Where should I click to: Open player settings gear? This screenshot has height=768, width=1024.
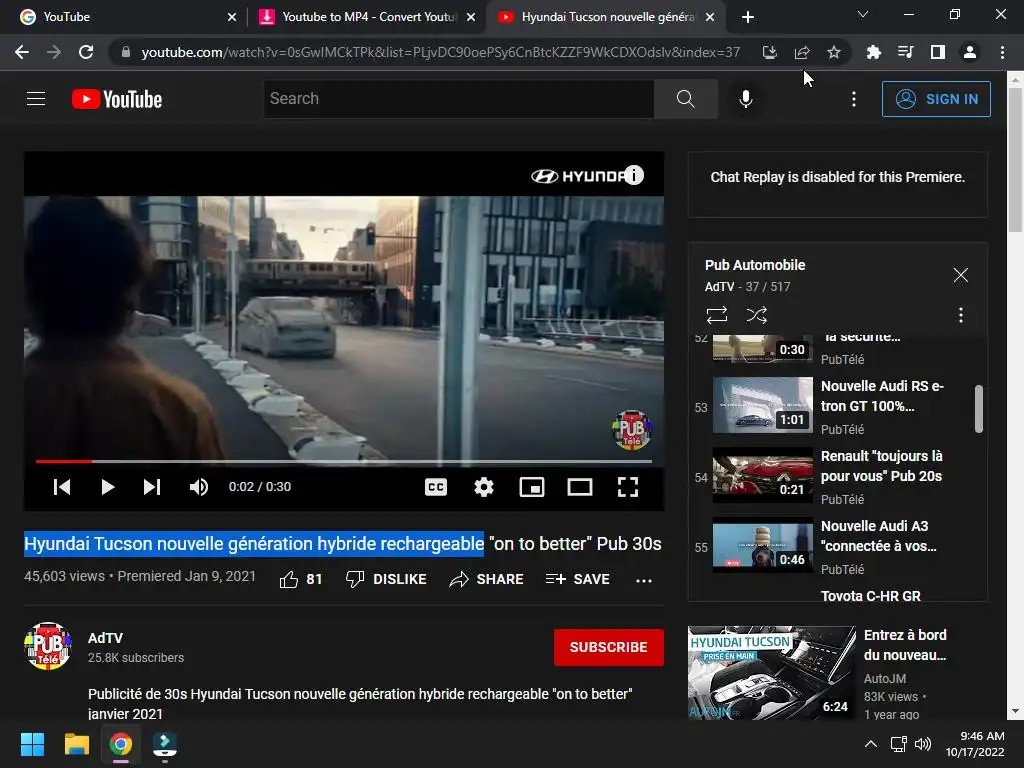484,487
